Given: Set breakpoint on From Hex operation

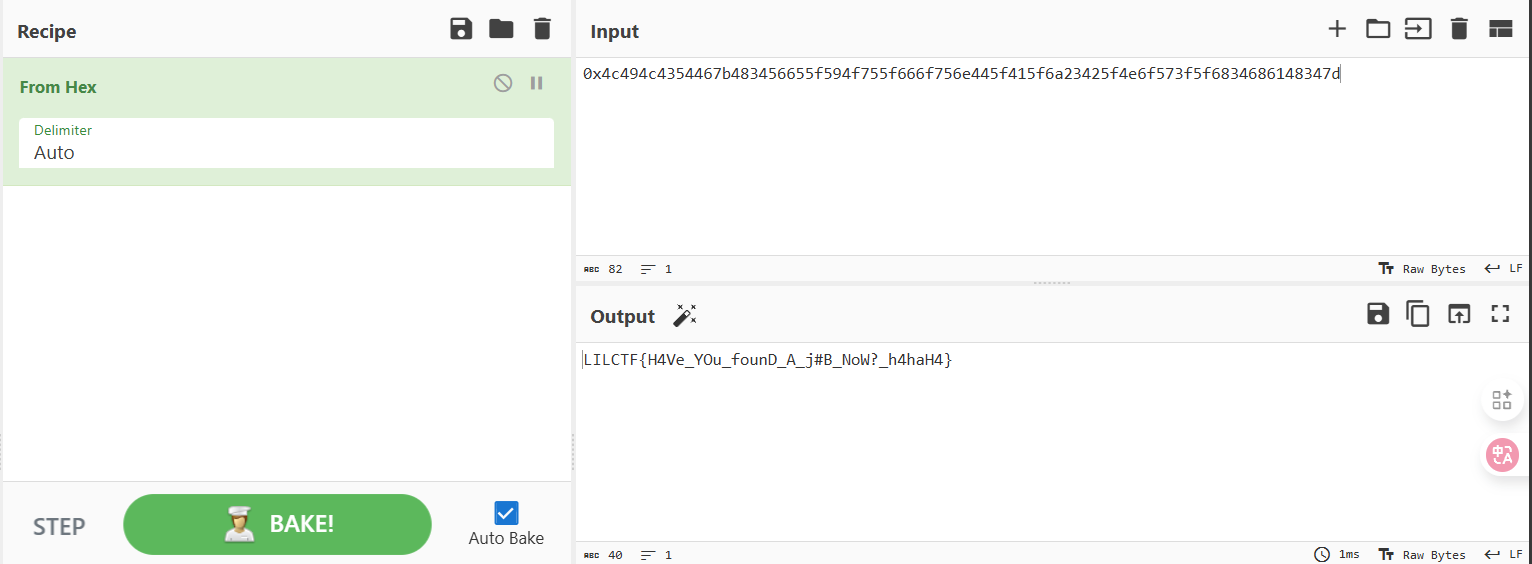Looking at the screenshot, I should point(537,83).
